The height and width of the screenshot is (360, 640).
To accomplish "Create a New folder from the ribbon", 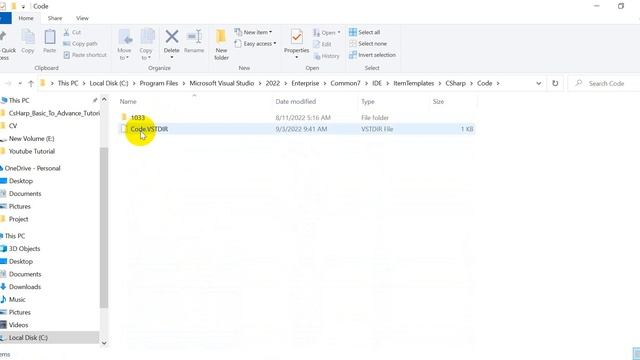I will click(221, 45).
